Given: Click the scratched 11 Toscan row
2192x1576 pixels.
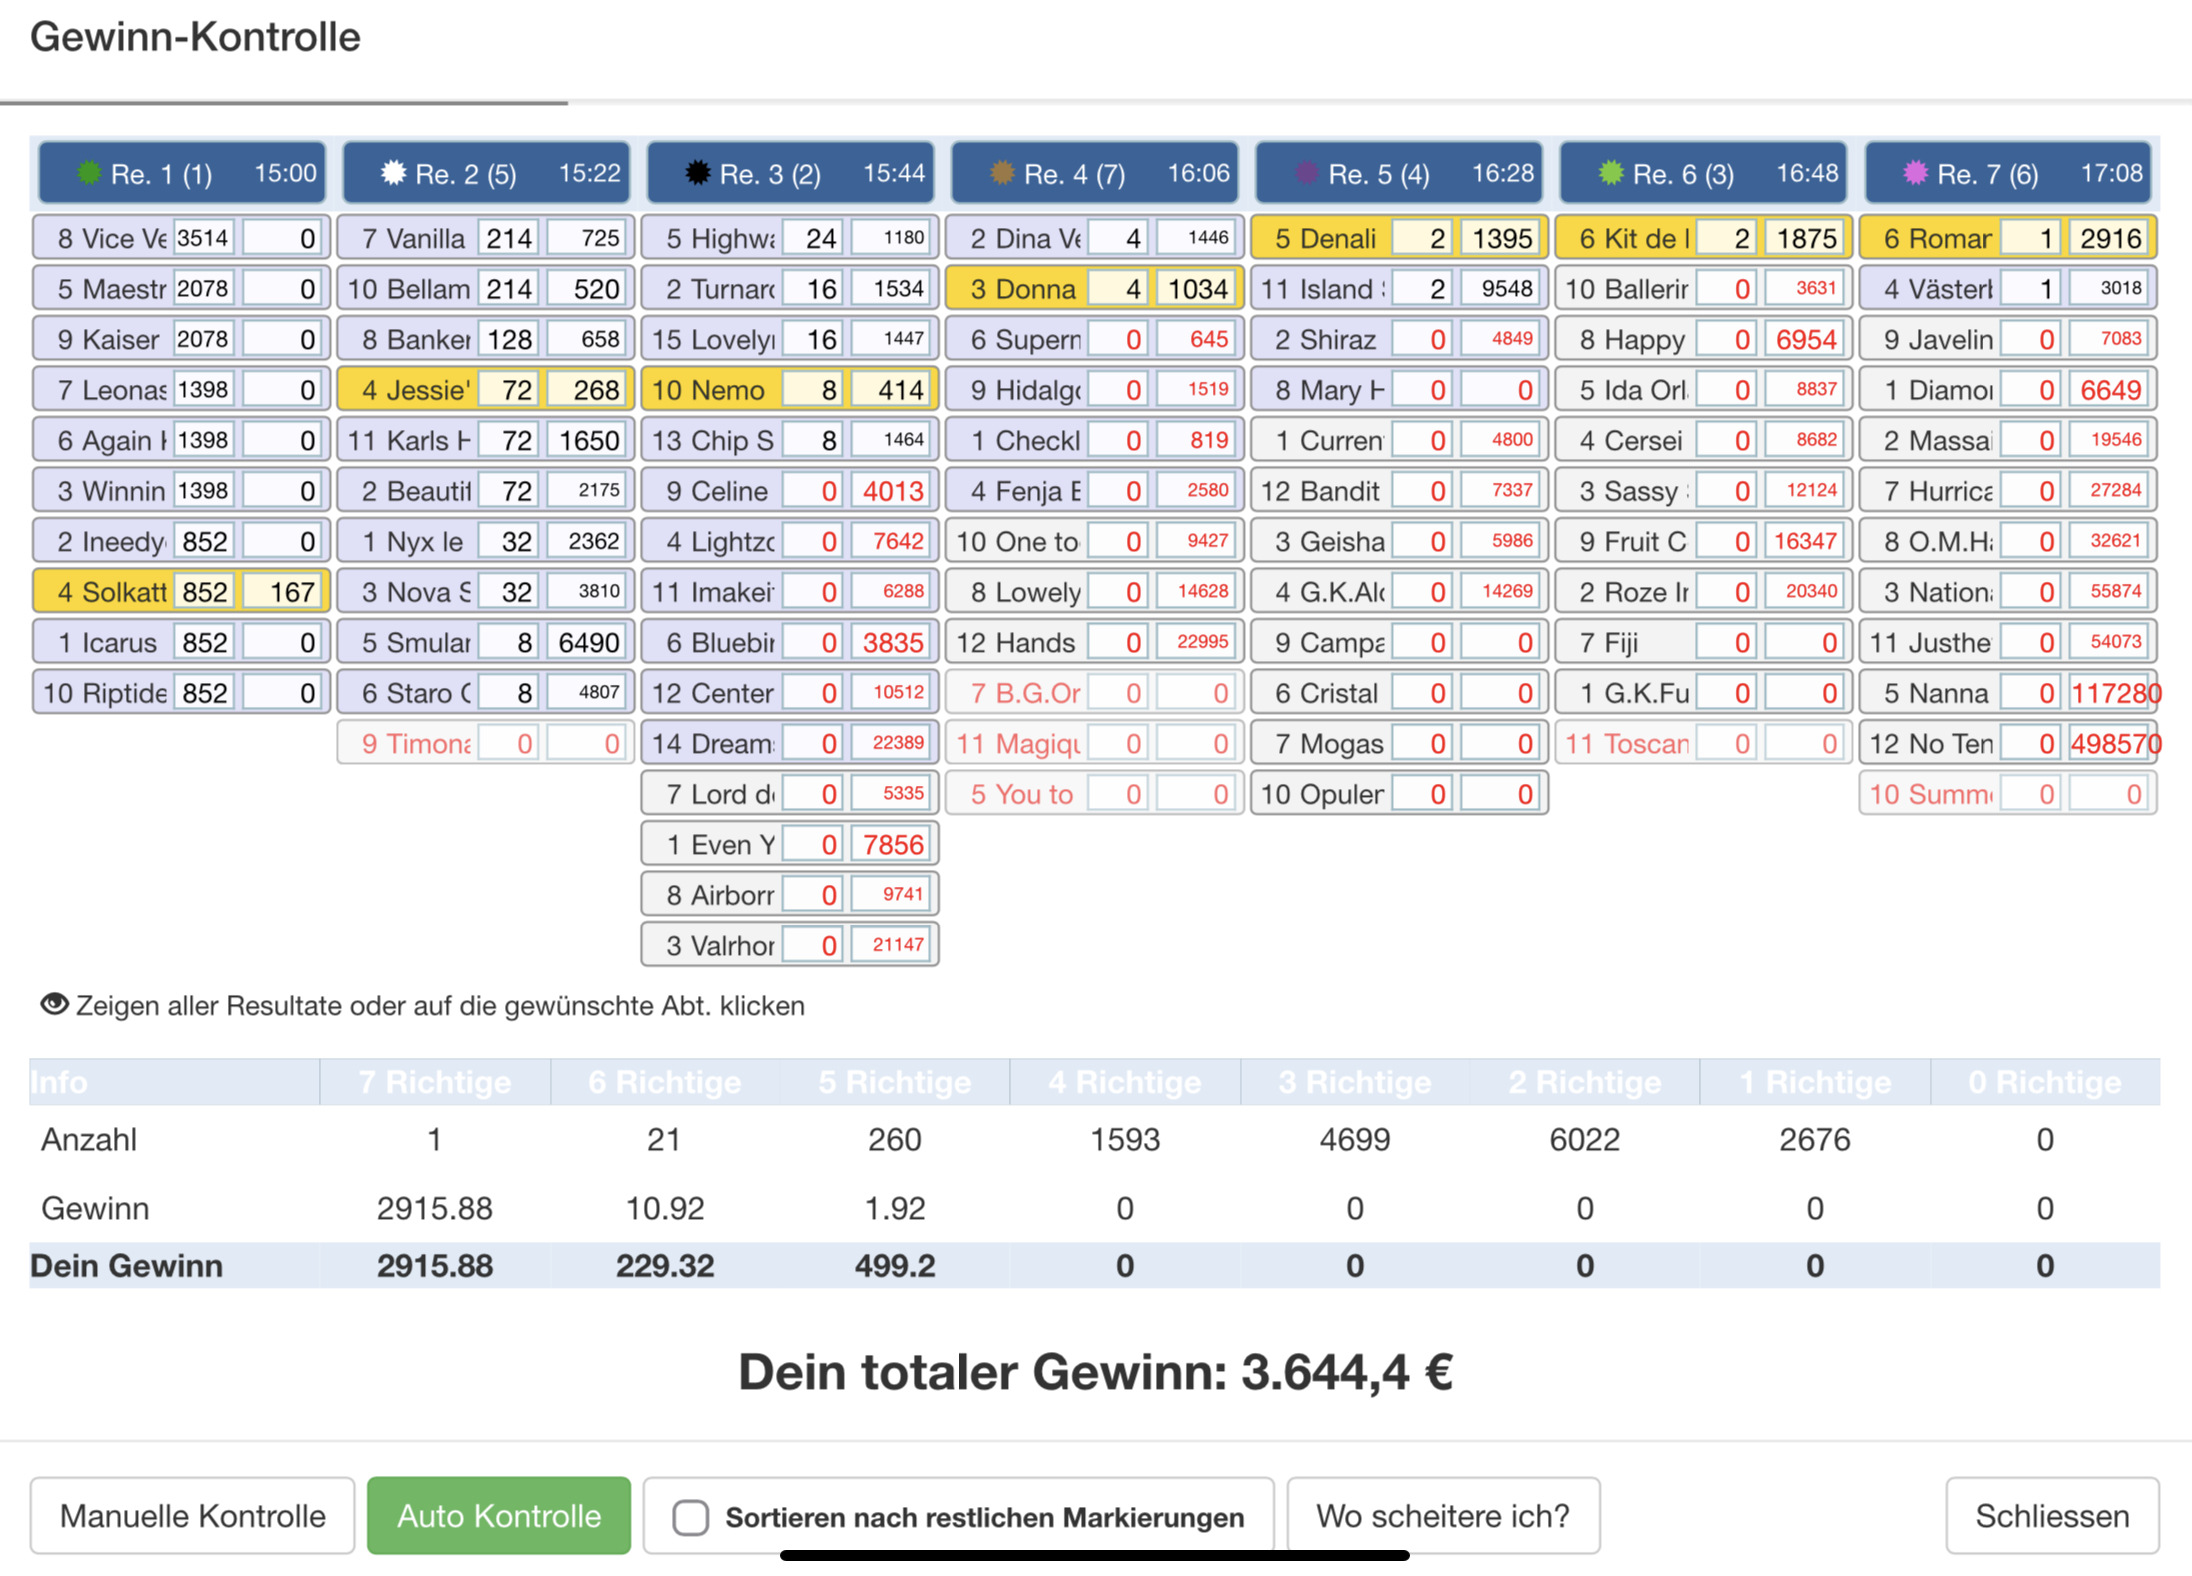Looking at the screenshot, I should 1704,743.
